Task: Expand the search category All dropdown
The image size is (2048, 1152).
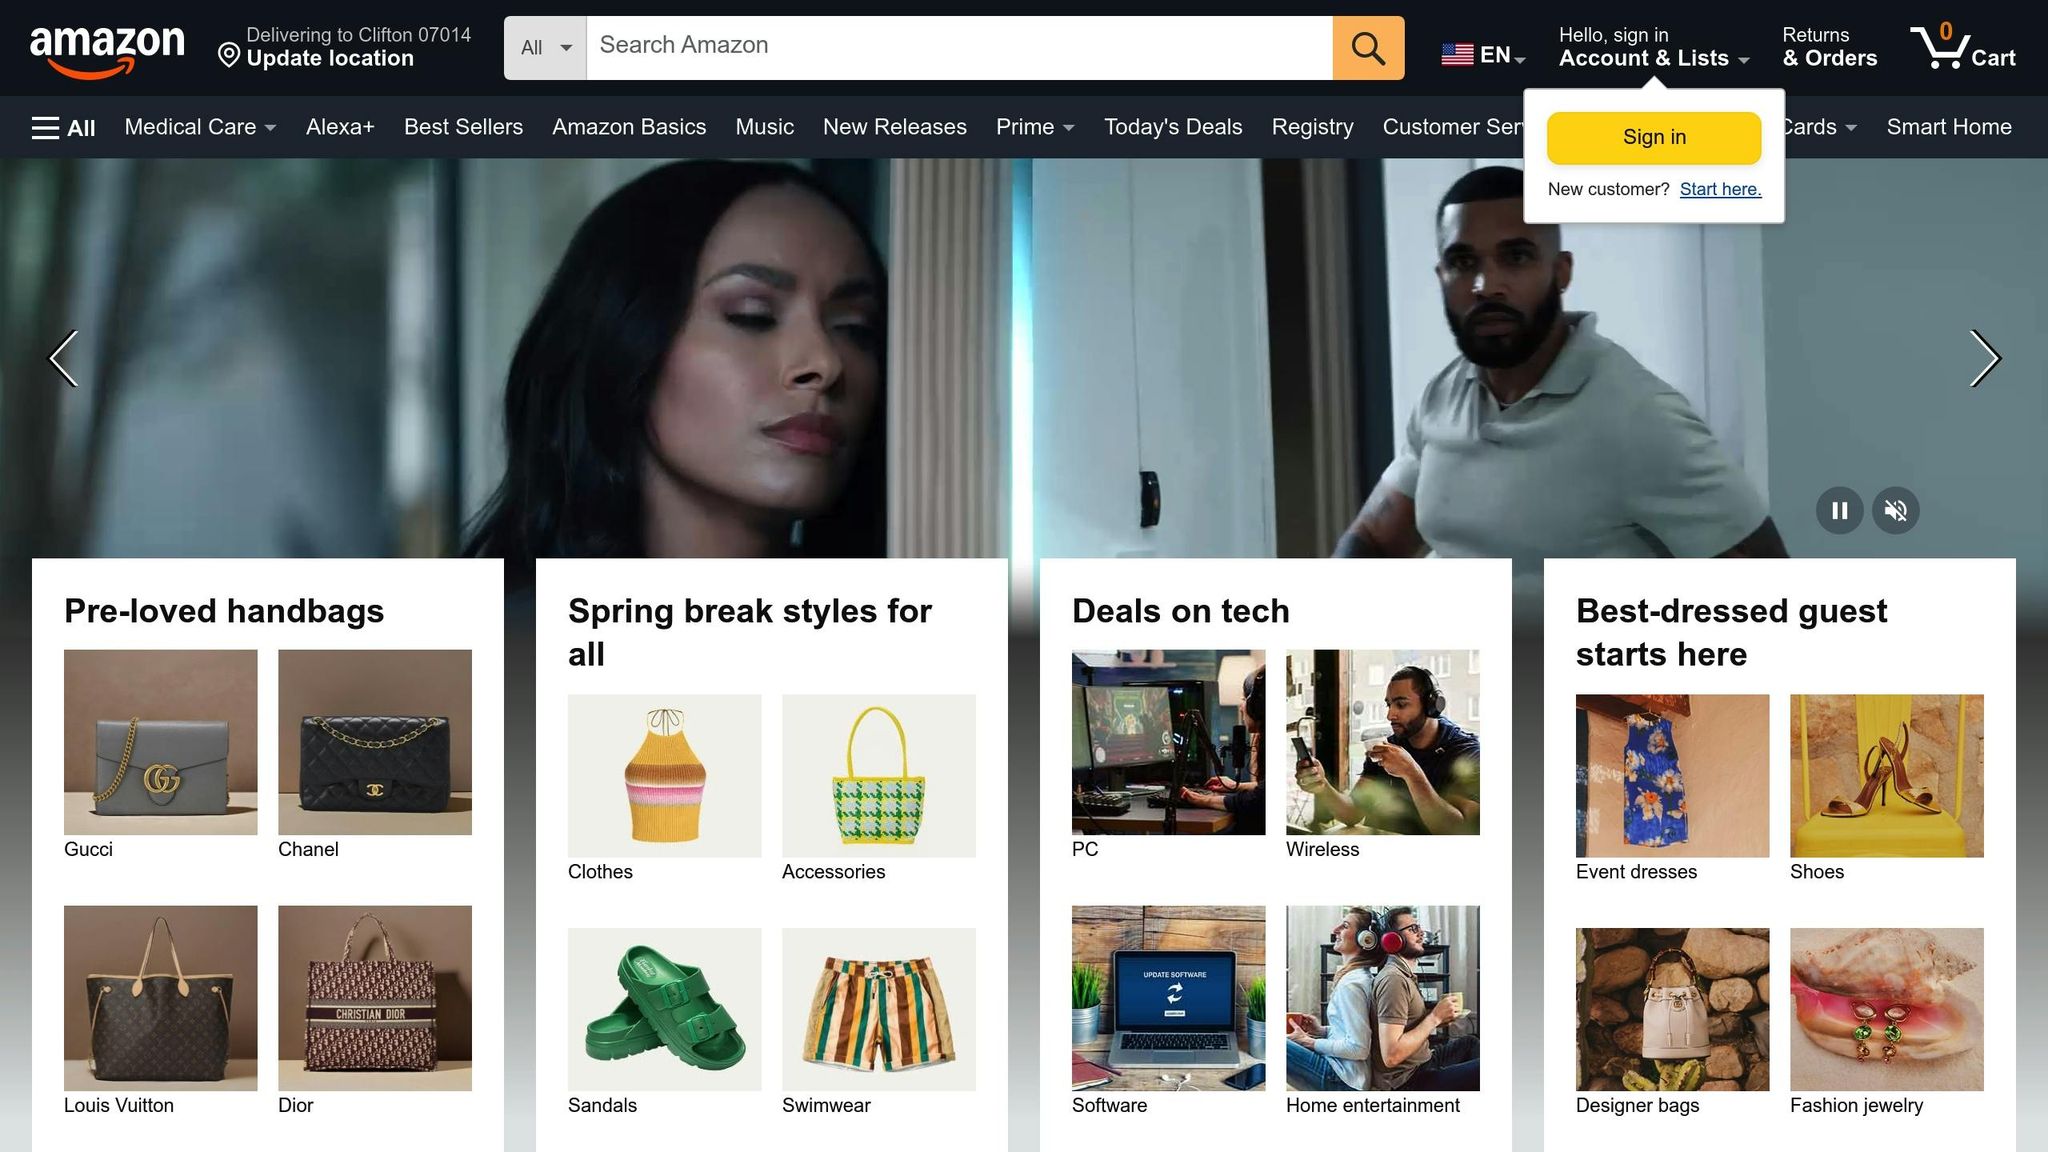Action: 545,48
